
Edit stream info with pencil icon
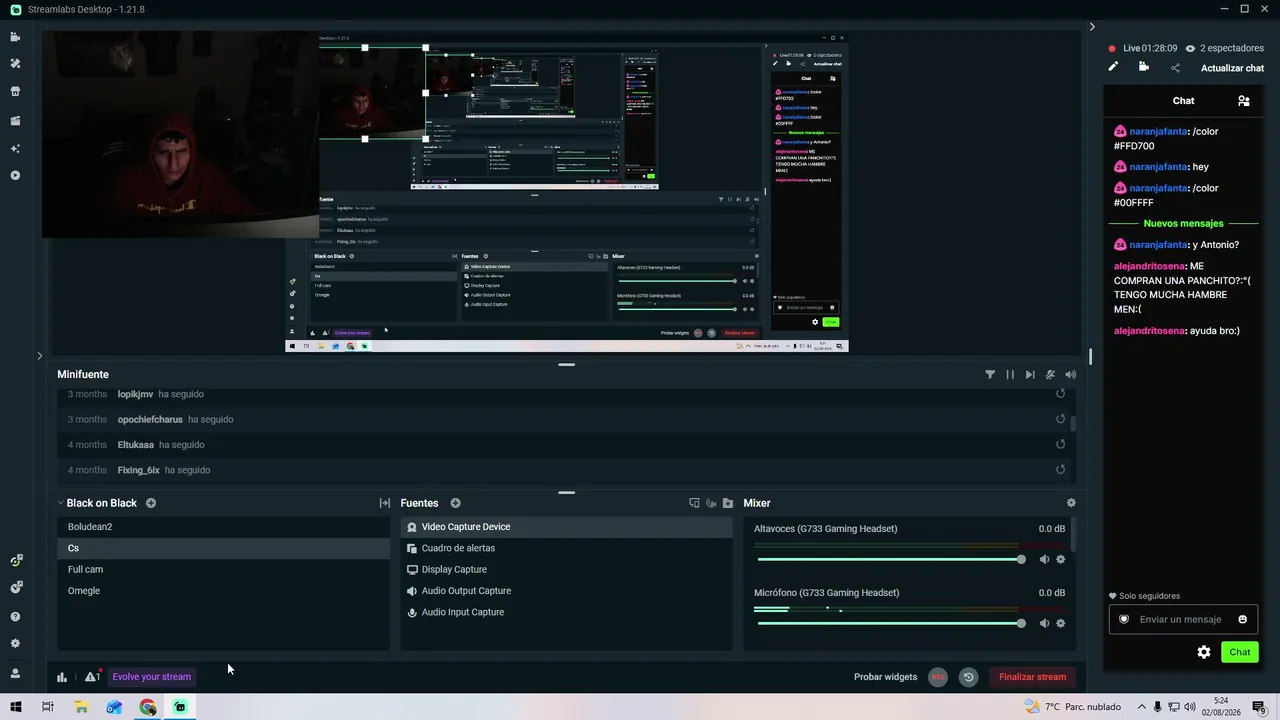coord(1113,67)
